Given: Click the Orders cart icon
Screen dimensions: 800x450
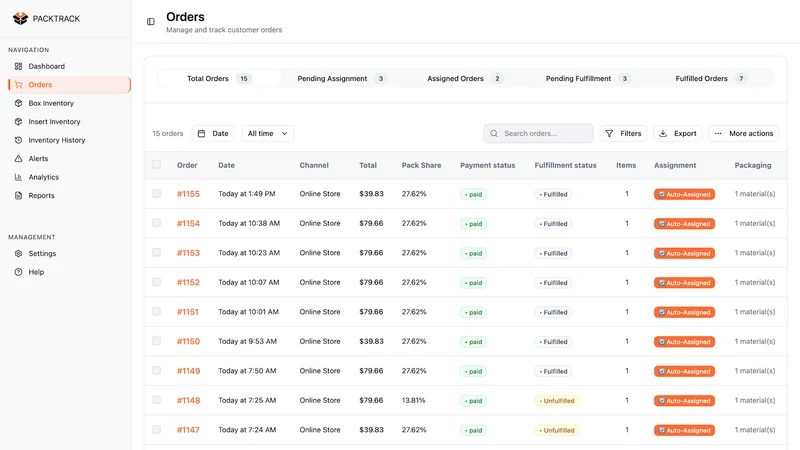Looking at the screenshot, I should click(x=18, y=85).
